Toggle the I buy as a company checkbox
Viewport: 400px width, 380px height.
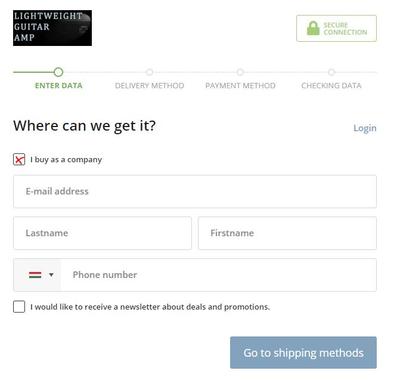[x=19, y=160]
